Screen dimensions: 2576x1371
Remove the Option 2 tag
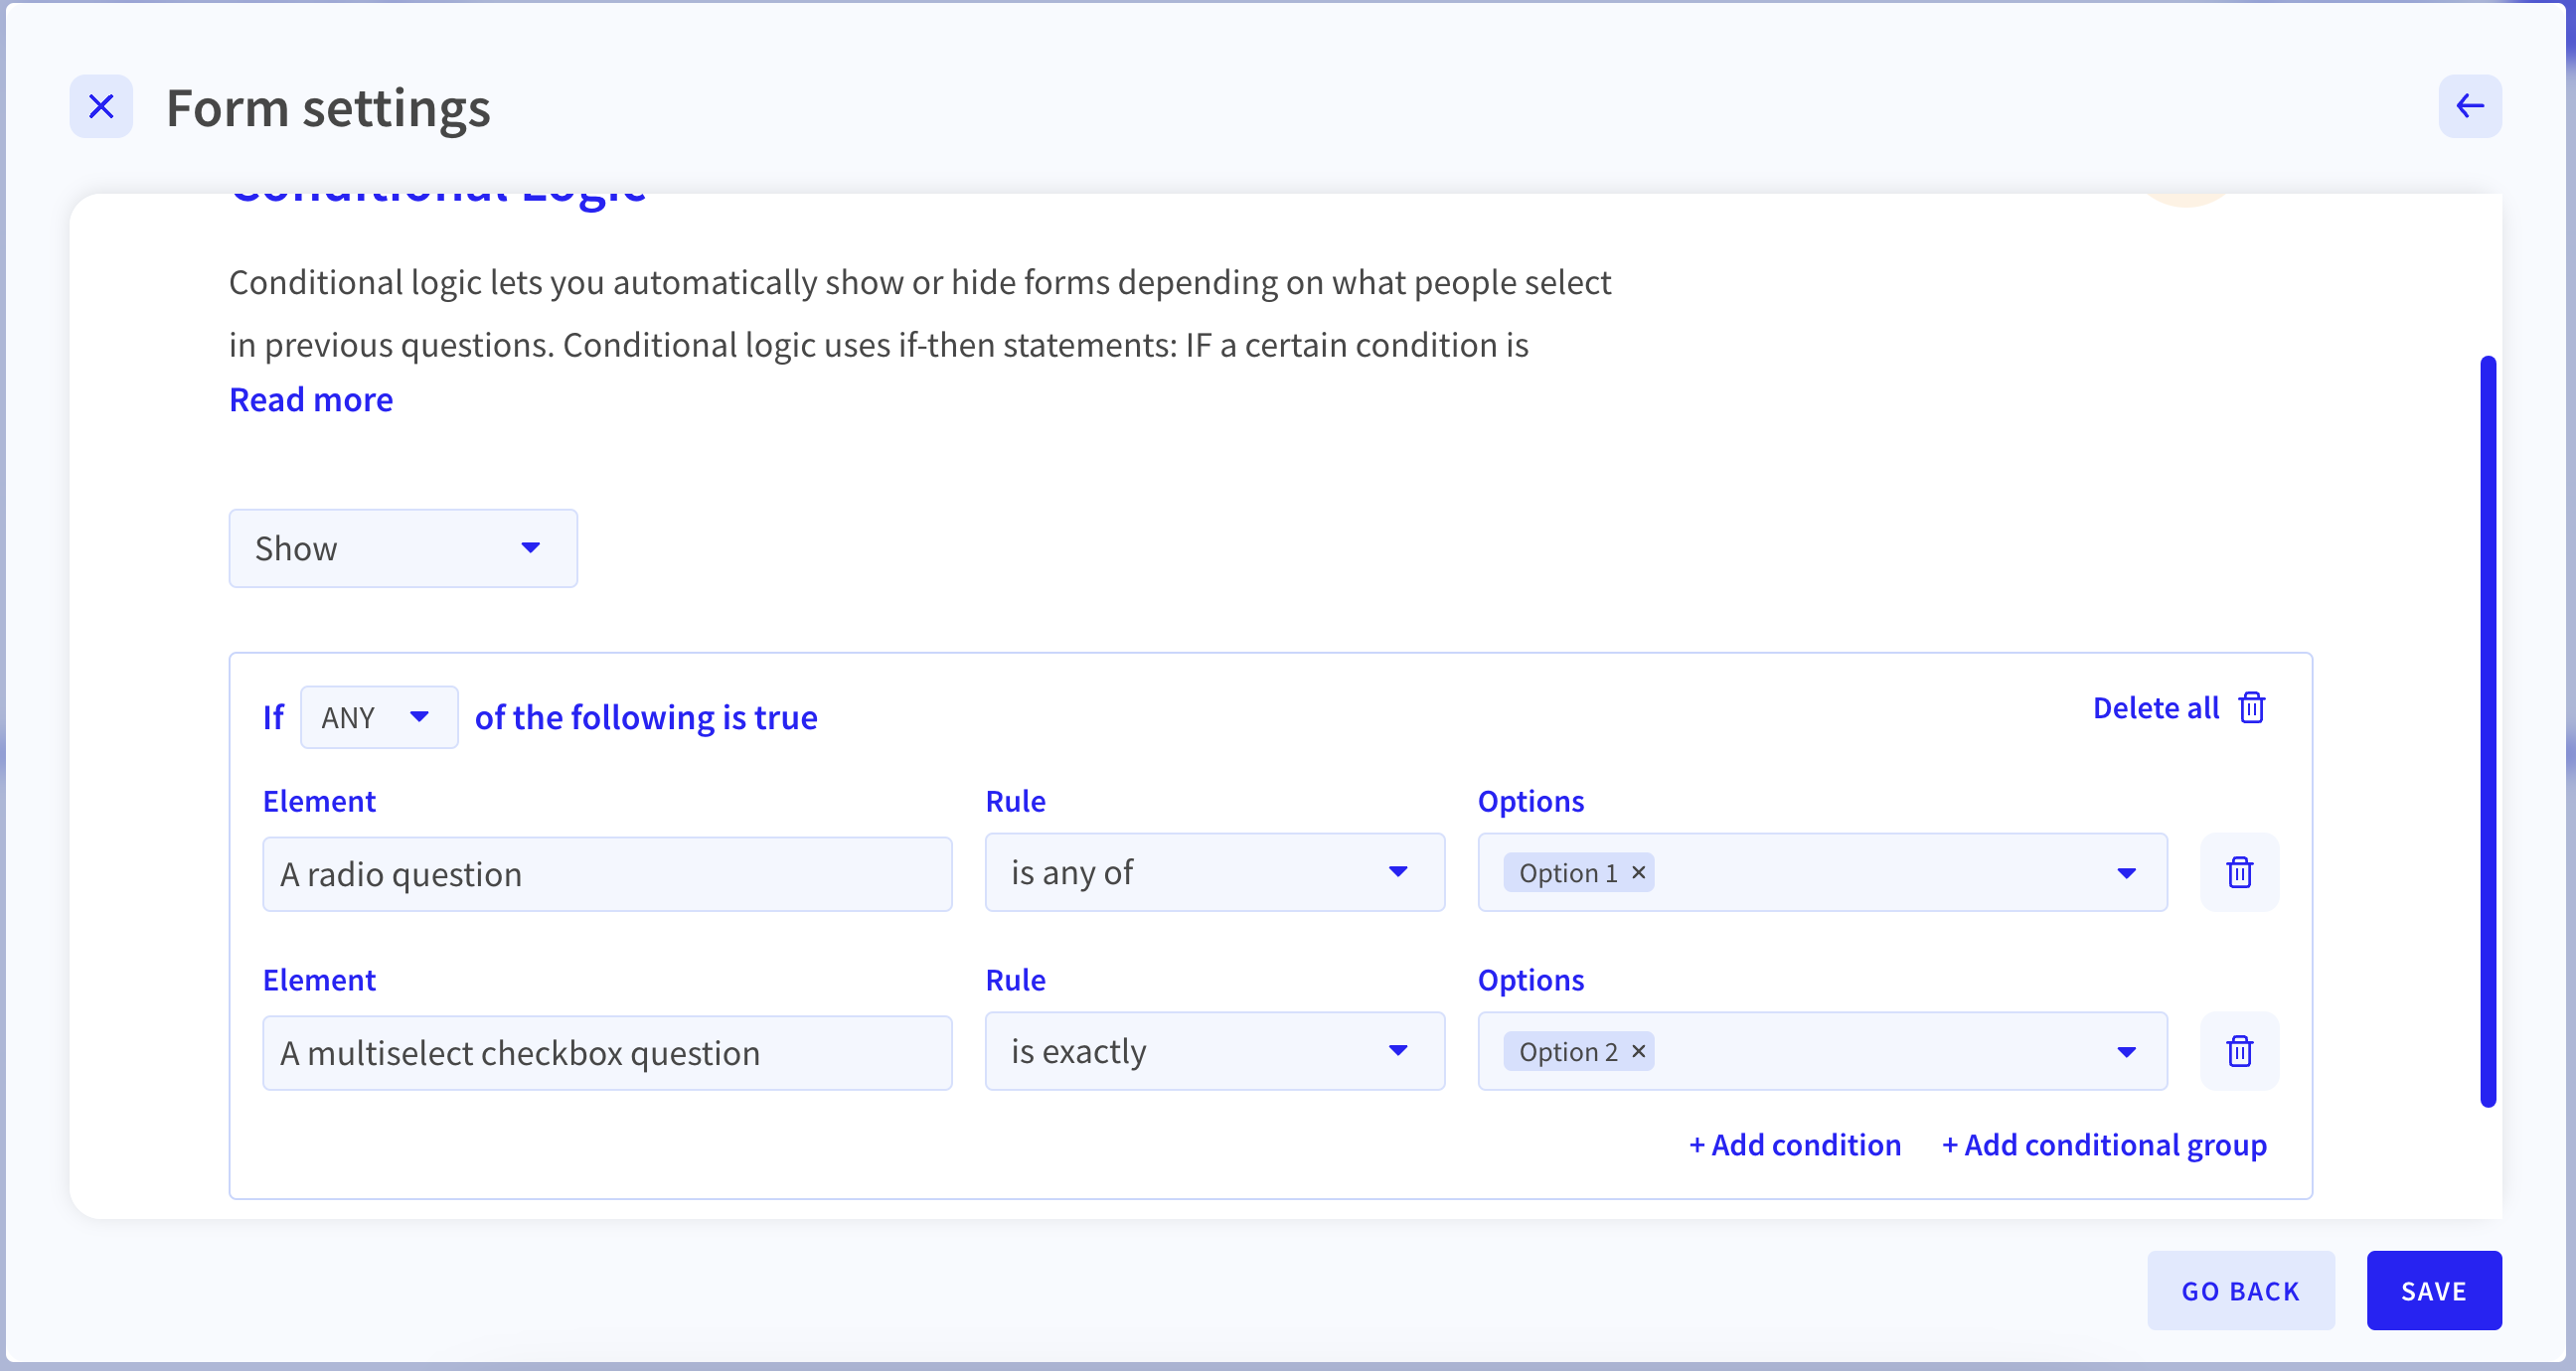(1638, 1051)
